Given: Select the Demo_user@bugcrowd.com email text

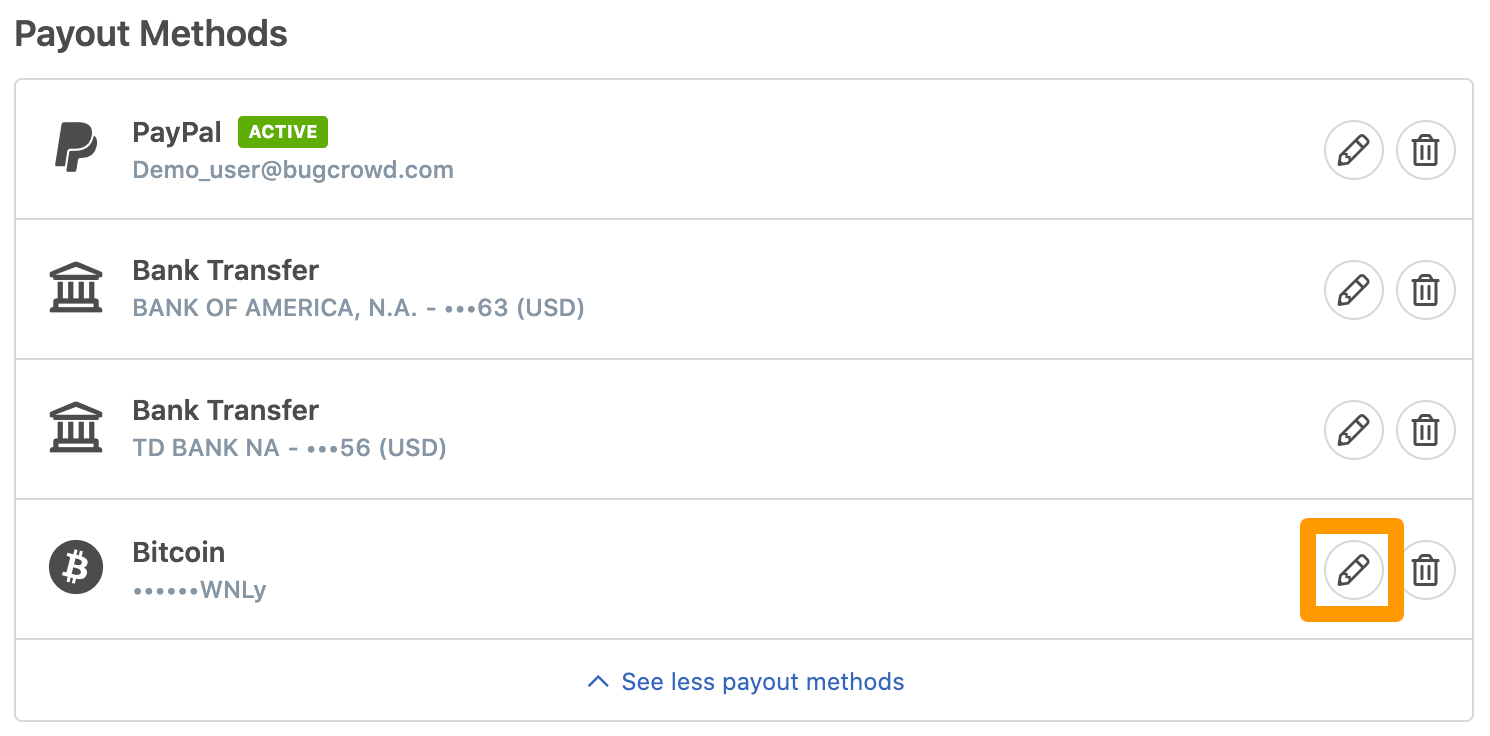Looking at the screenshot, I should [x=293, y=170].
